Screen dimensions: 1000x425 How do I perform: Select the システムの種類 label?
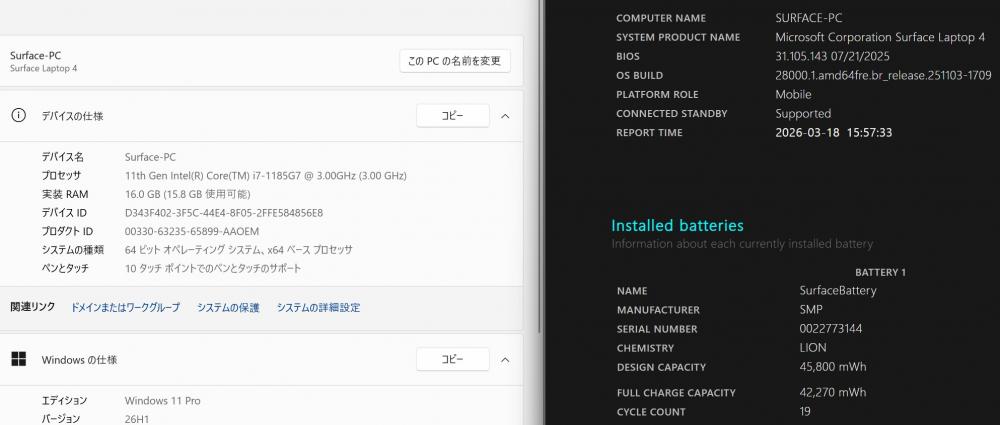[x=72, y=250]
